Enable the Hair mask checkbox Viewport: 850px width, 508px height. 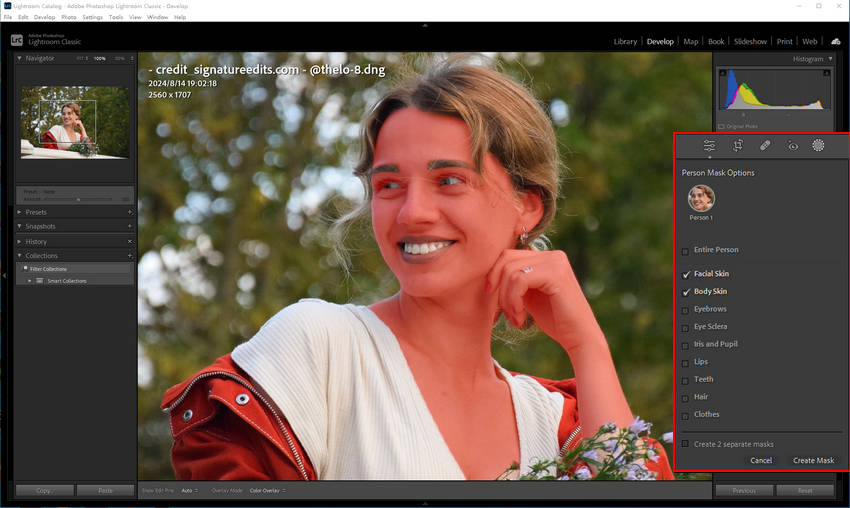pyautogui.click(x=685, y=398)
